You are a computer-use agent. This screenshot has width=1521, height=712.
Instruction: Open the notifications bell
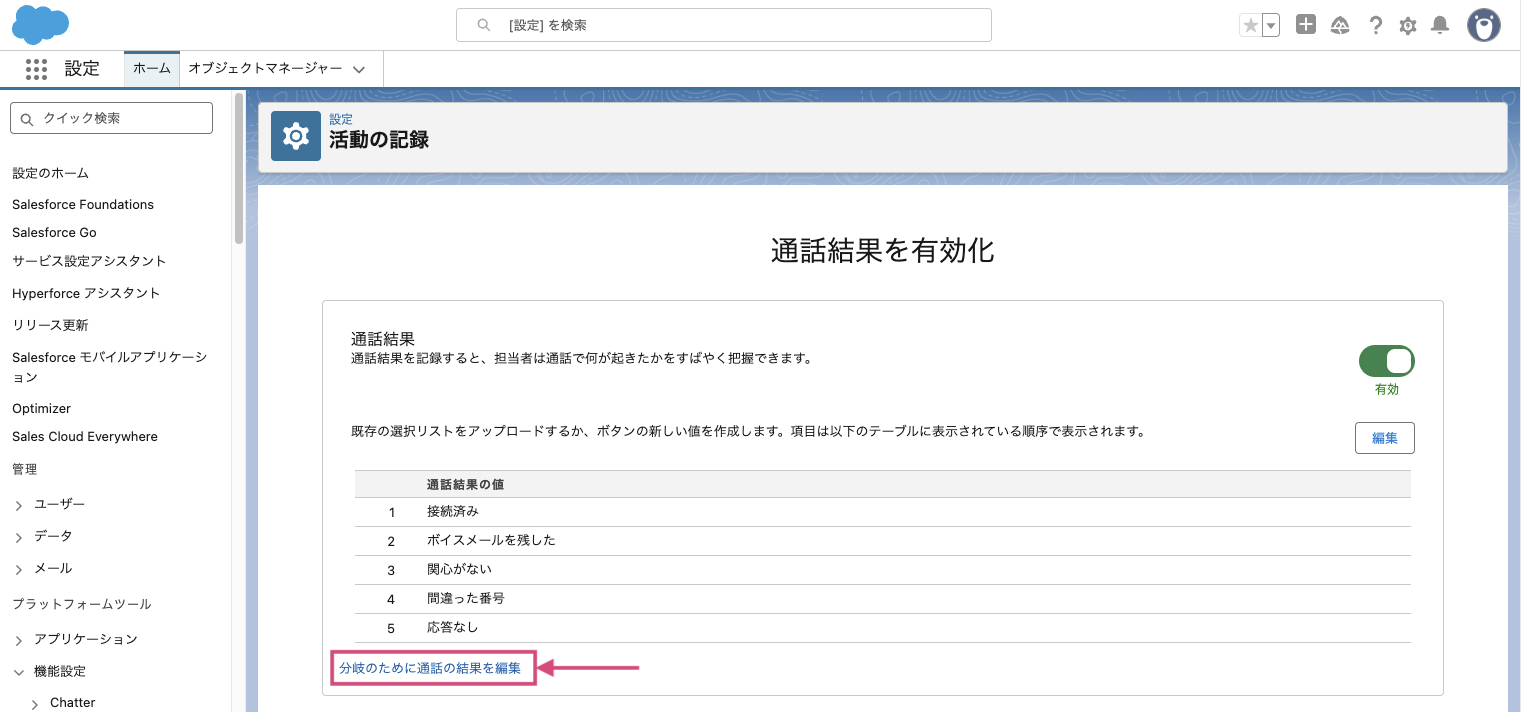(1440, 26)
